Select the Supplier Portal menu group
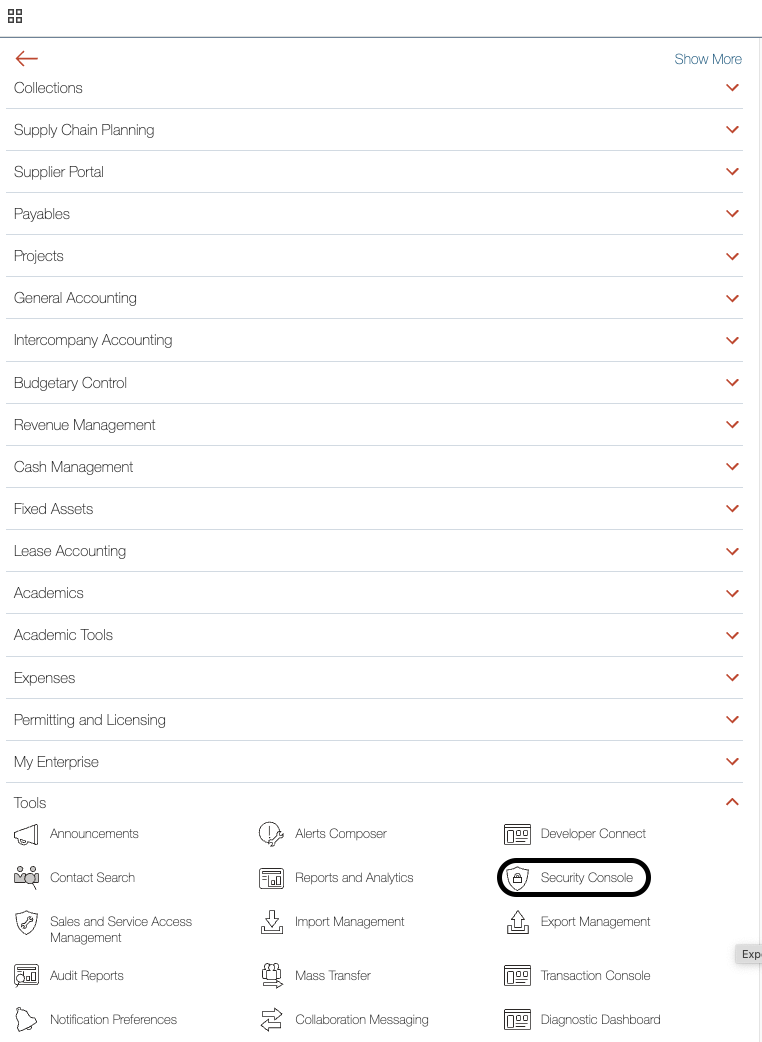The height and width of the screenshot is (1042, 762). tap(59, 172)
